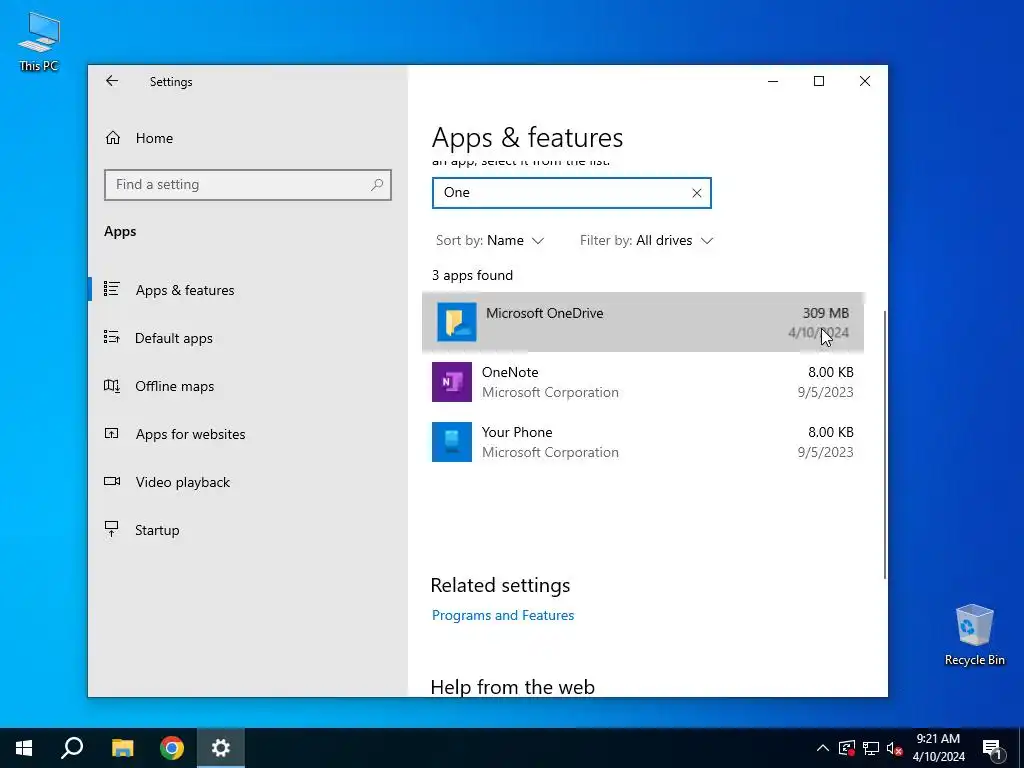Image resolution: width=1024 pixels, height=768 pixels.
Task: Click the Default apps sidebar icon
Action: [x=112, y=337]
